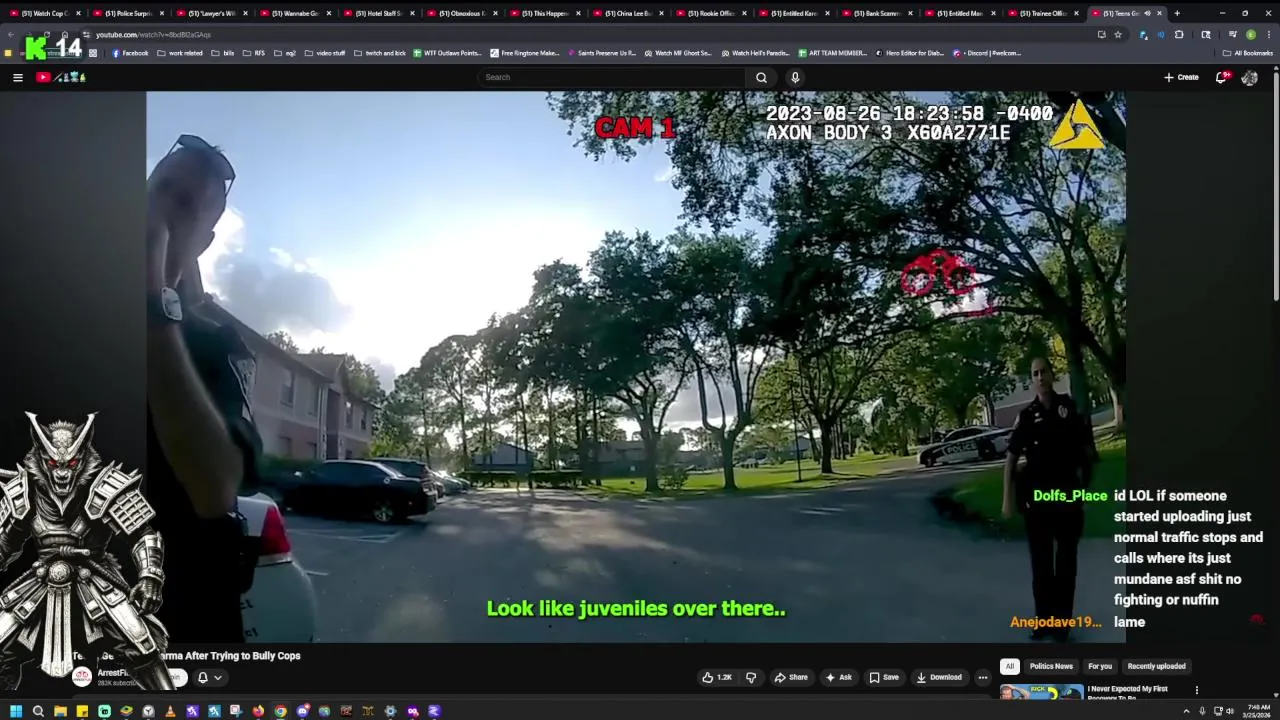Viewport: 1280px width, 720px height.
Task: Click the YouTube search magnifier button
Action: pos(761,77)
